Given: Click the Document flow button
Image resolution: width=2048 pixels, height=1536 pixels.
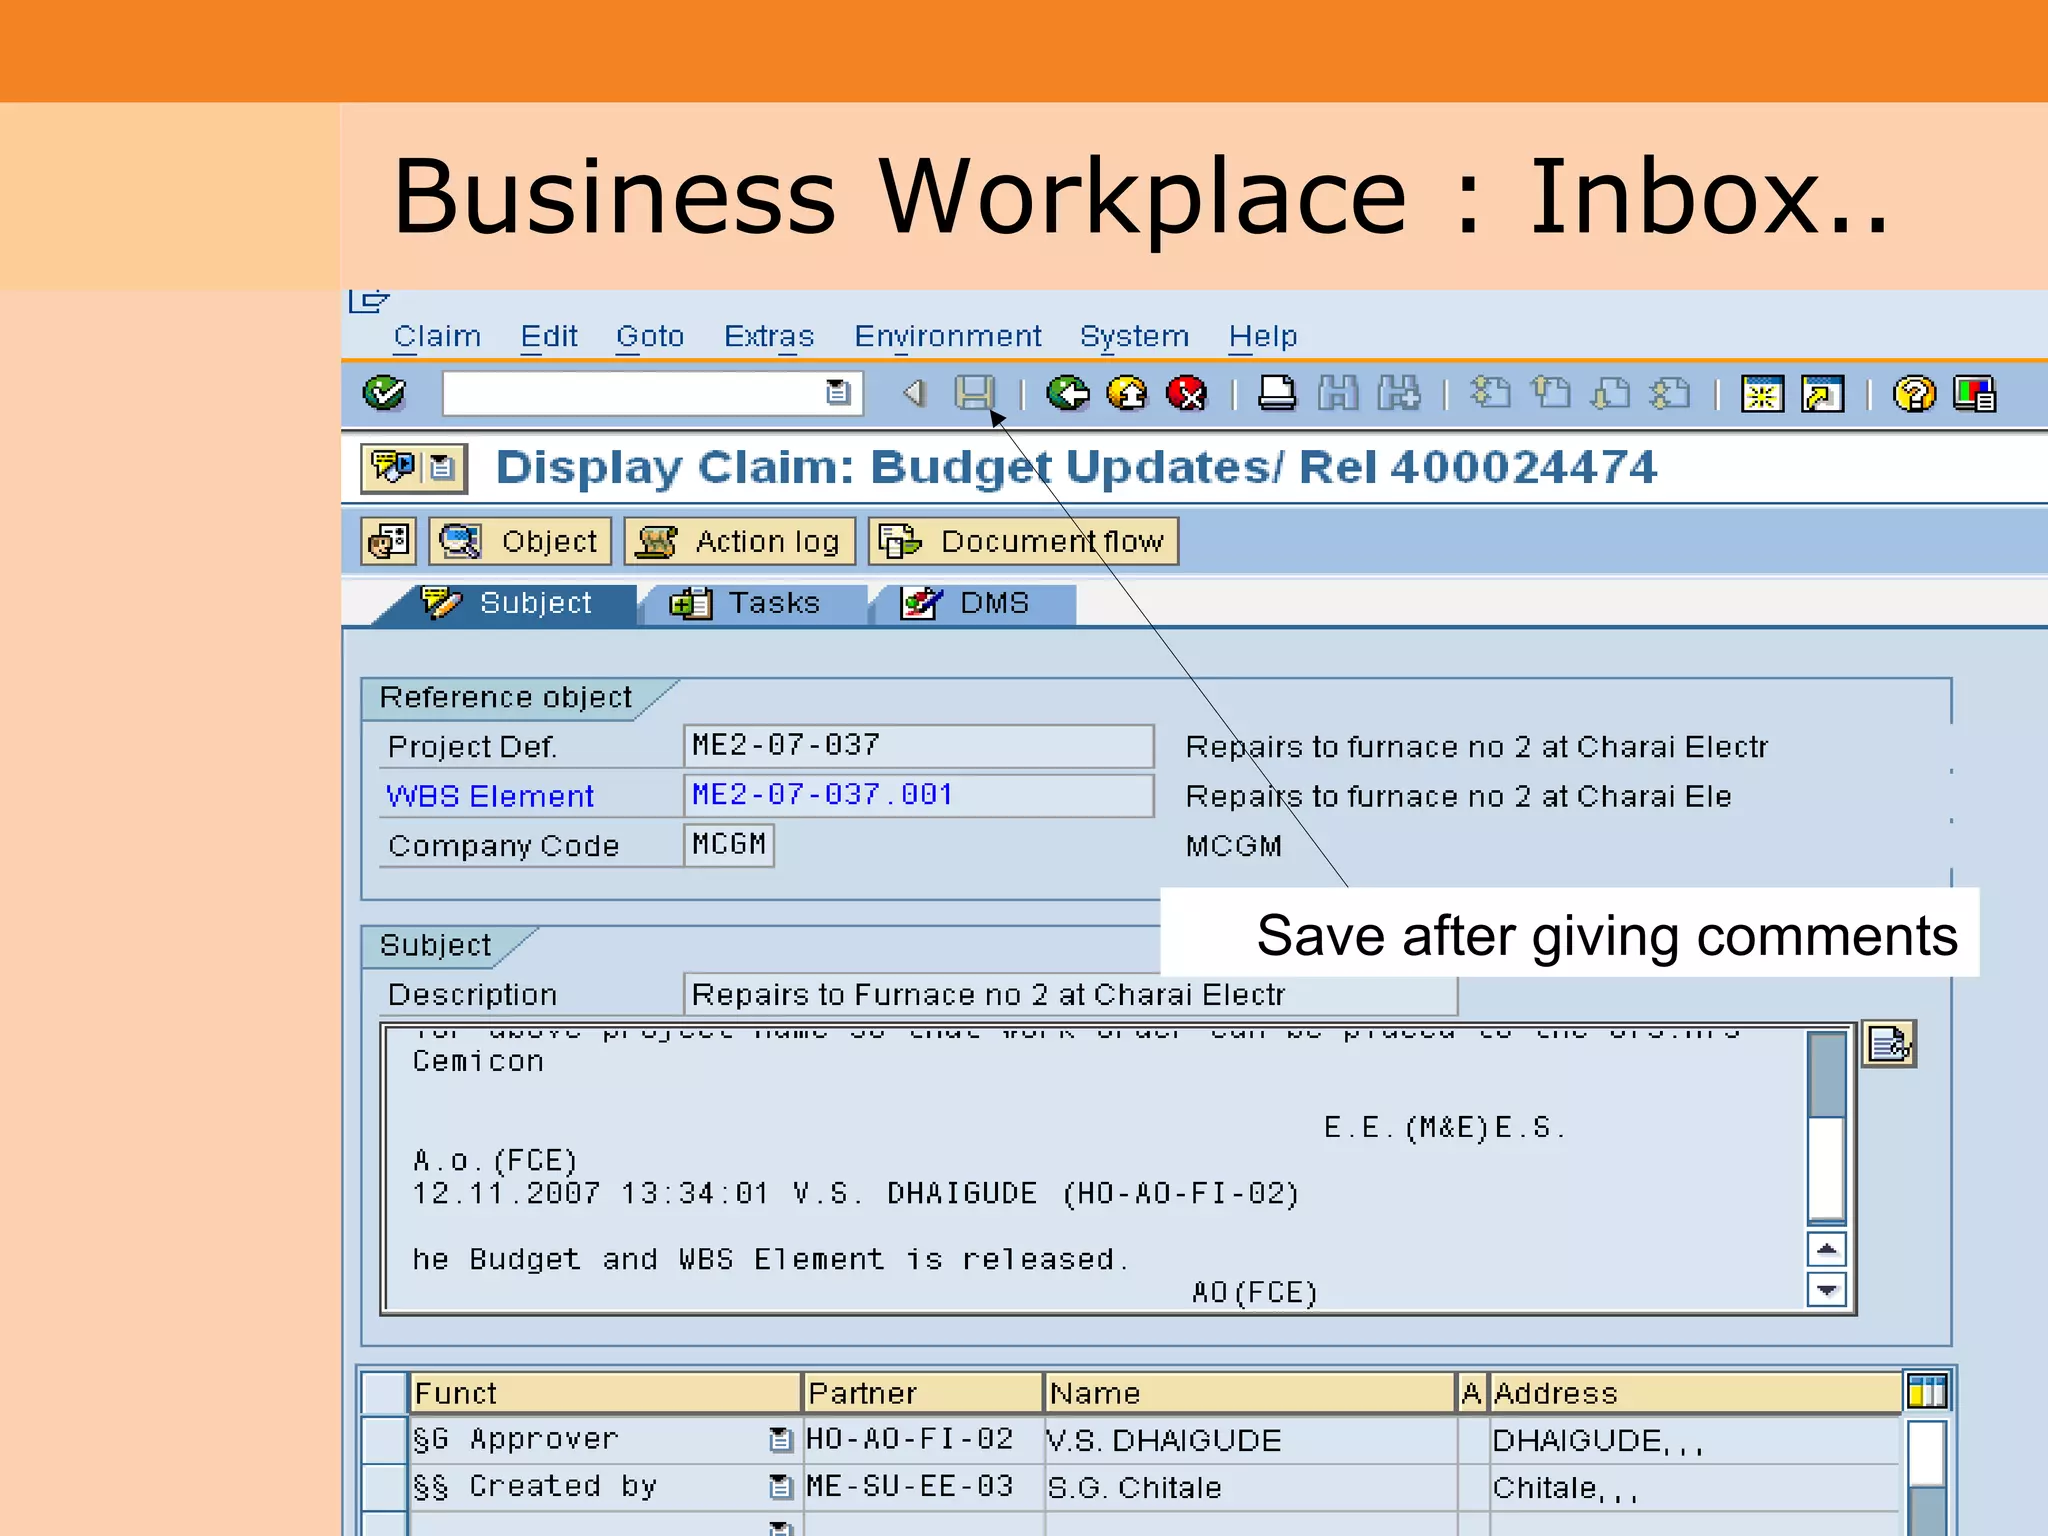Looking at the screenshot, I should (1023, 541).
